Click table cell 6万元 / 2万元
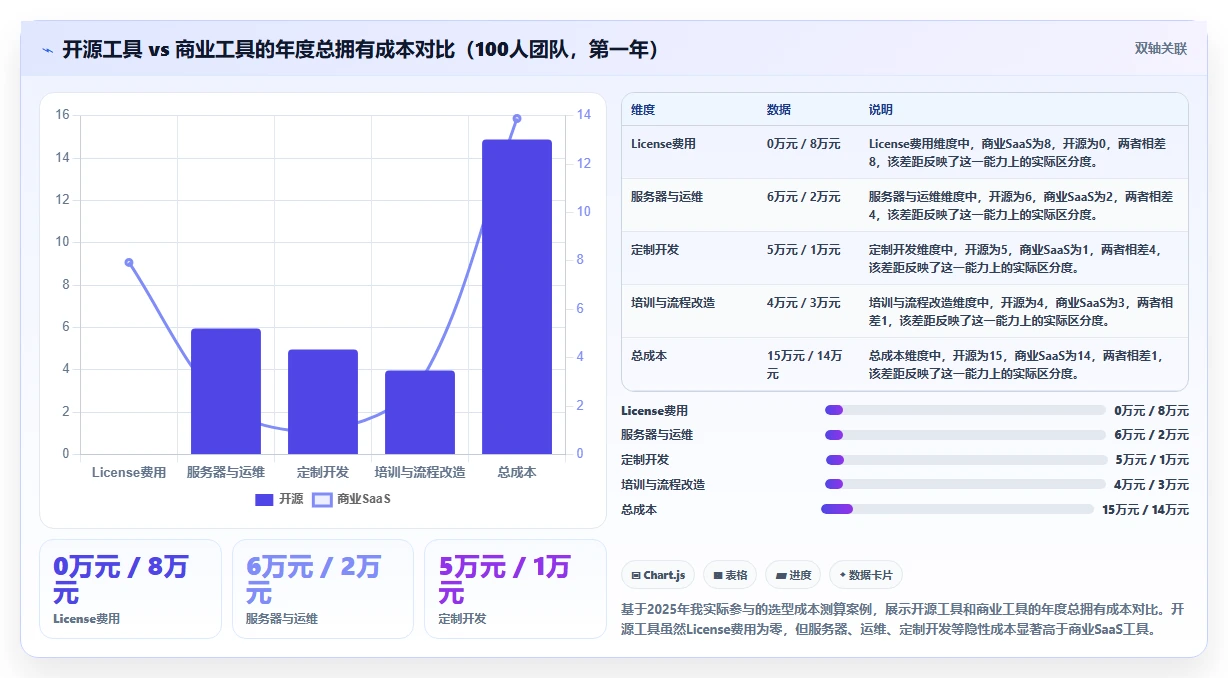 [x=804, y=197]
